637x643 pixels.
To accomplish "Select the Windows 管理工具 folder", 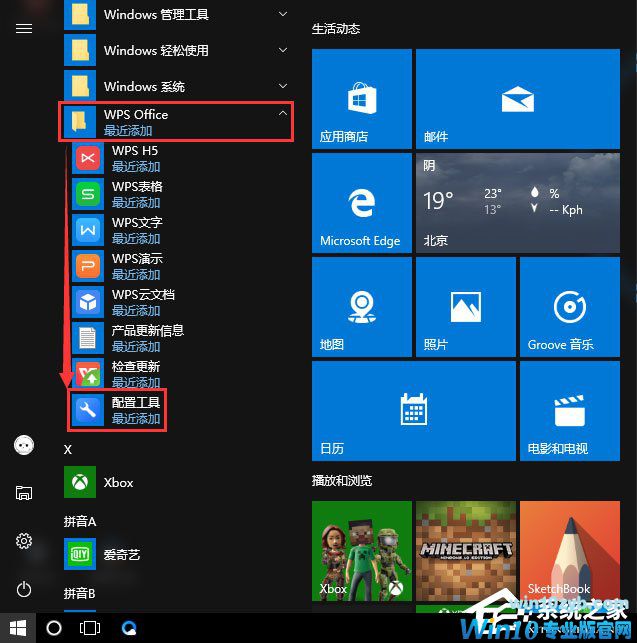I will click(x=178, y=14).
